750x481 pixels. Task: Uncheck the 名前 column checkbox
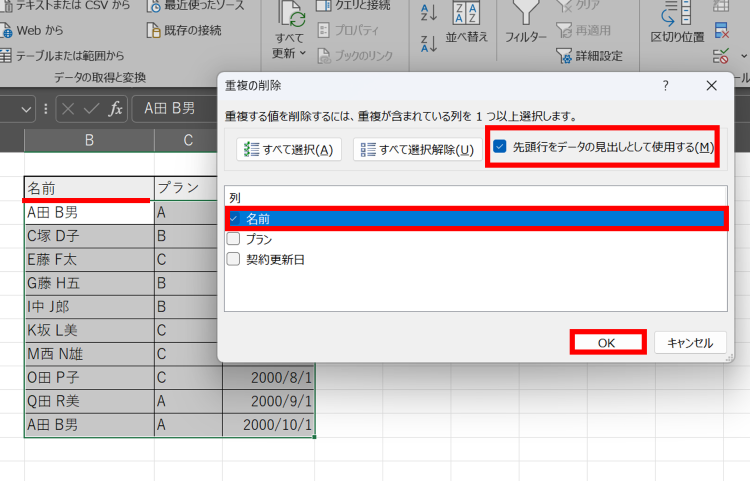[x=234, y=218]
